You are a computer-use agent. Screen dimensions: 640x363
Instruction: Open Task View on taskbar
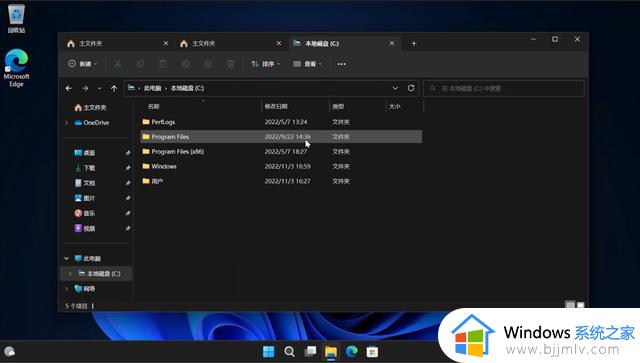[310, 352]
